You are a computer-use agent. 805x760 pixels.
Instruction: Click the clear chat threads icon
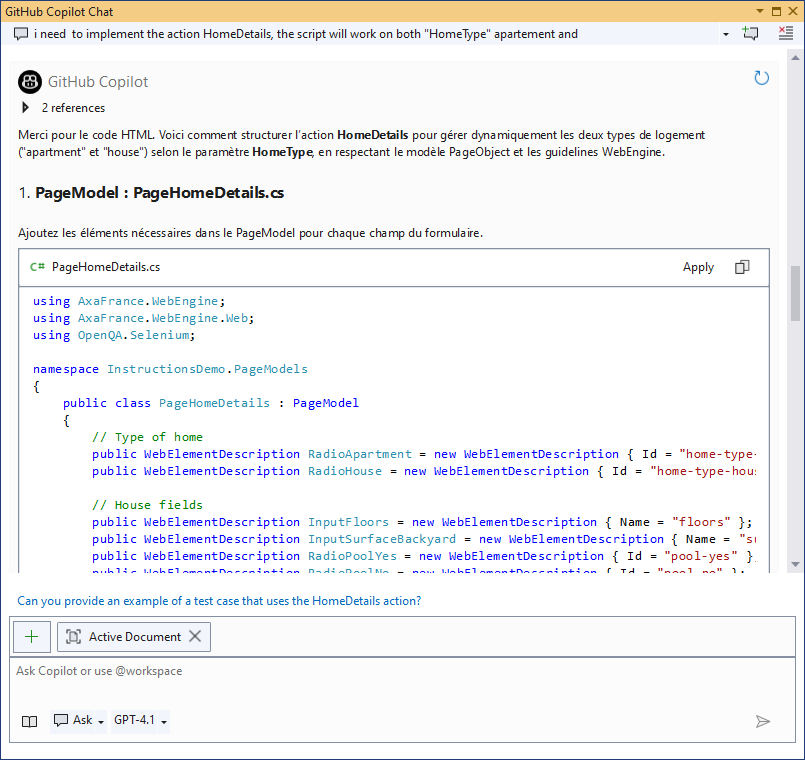(786, 33)
